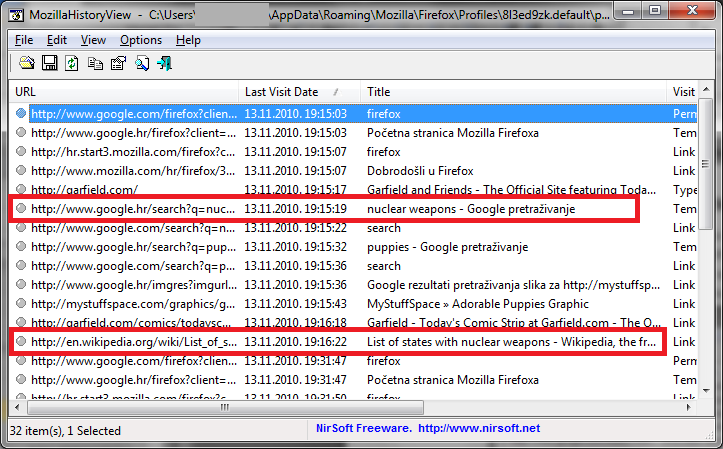Click the Refresh toolbar icon
Viewport: 723px width, 449px height.
click(x=72, y=64)
